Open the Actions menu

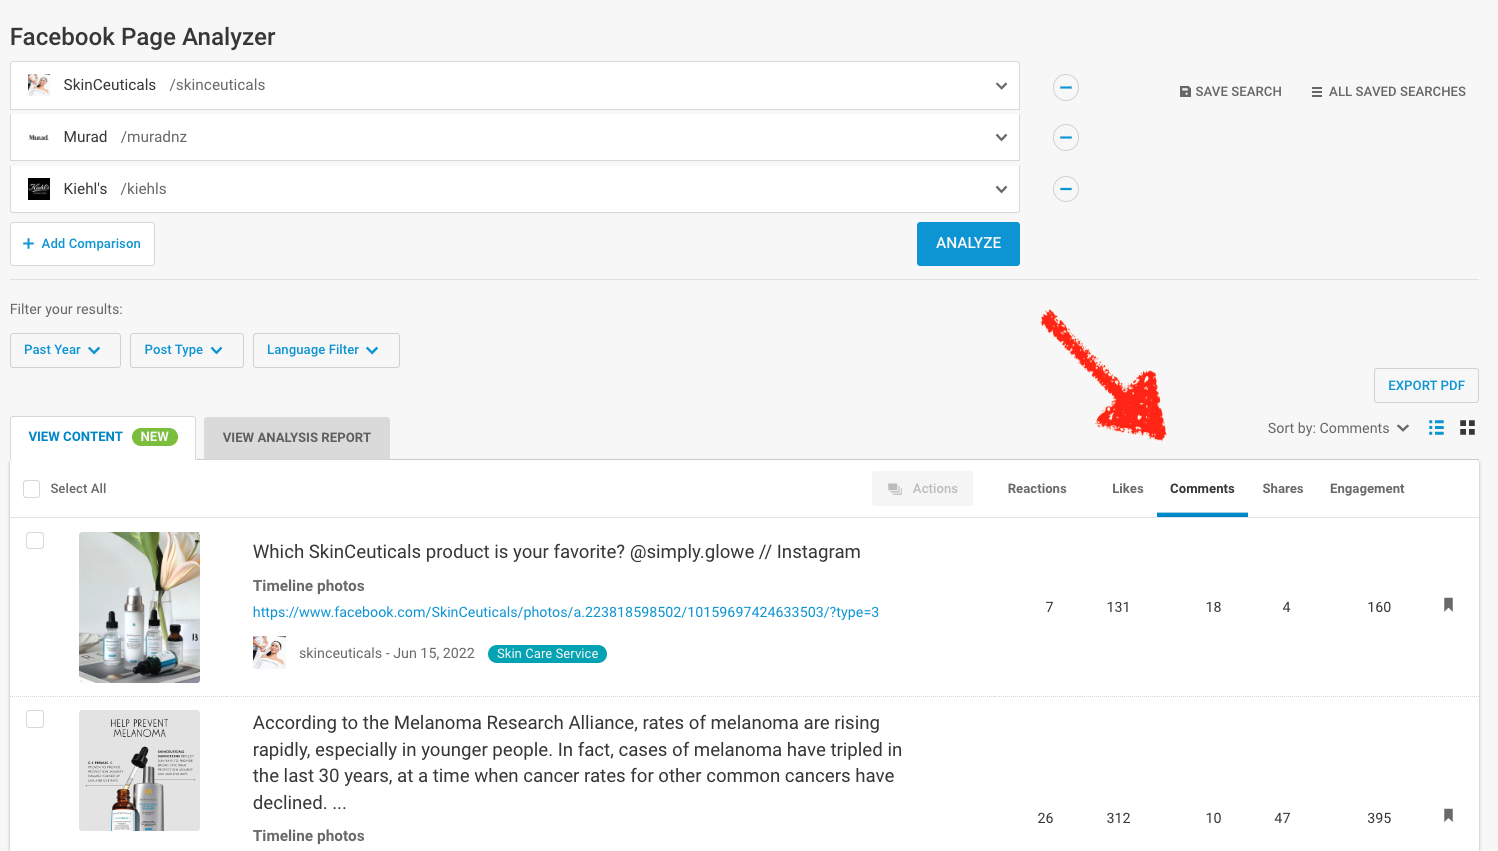coord(922,488)
